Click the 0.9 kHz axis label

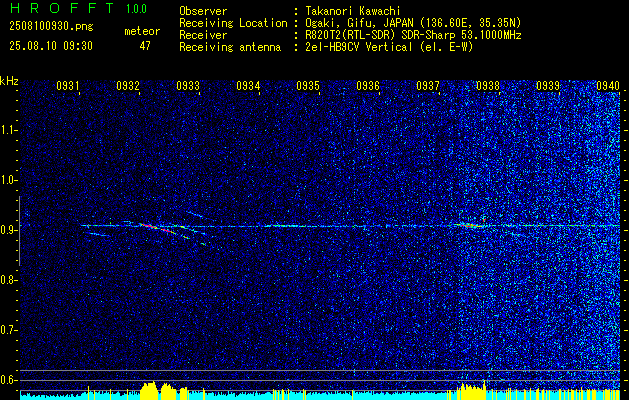tap(8, 230)
